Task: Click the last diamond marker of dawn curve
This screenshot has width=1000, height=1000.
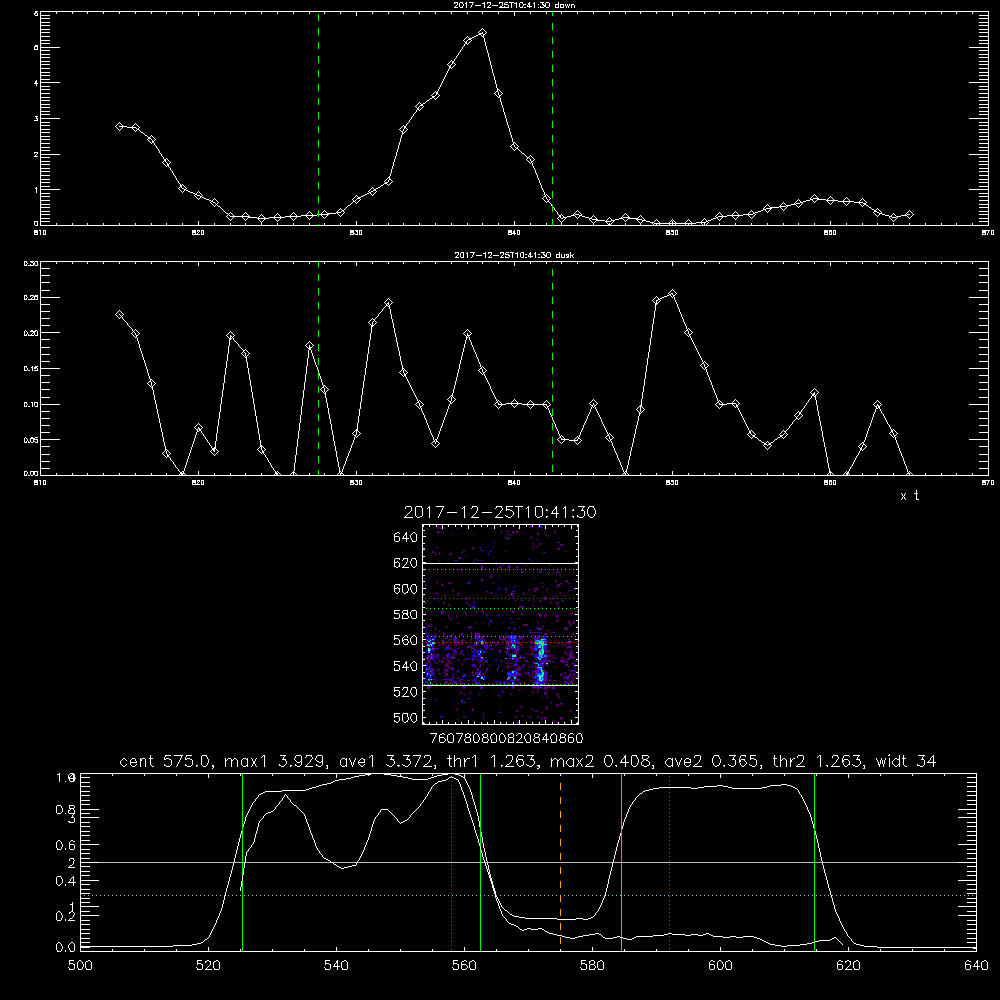Action: (x=909, y=215)
